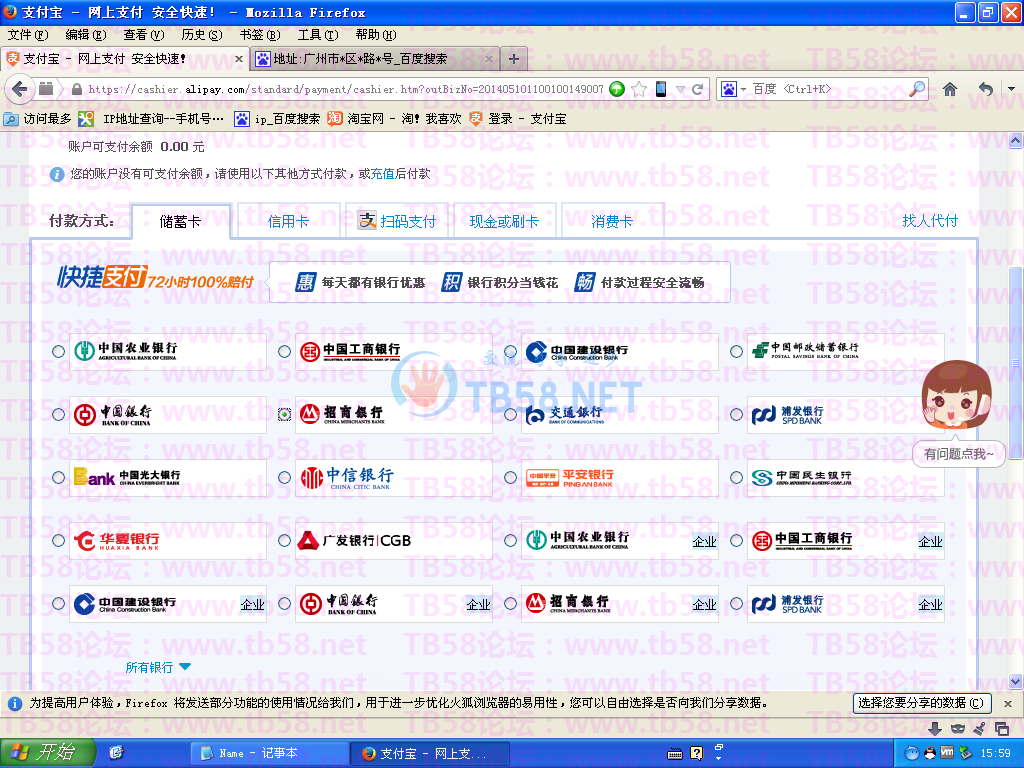Open the Windows 开始 Start button
Image resolution: width=1024 pixels, height=768 pixels.
click(48, 753)
